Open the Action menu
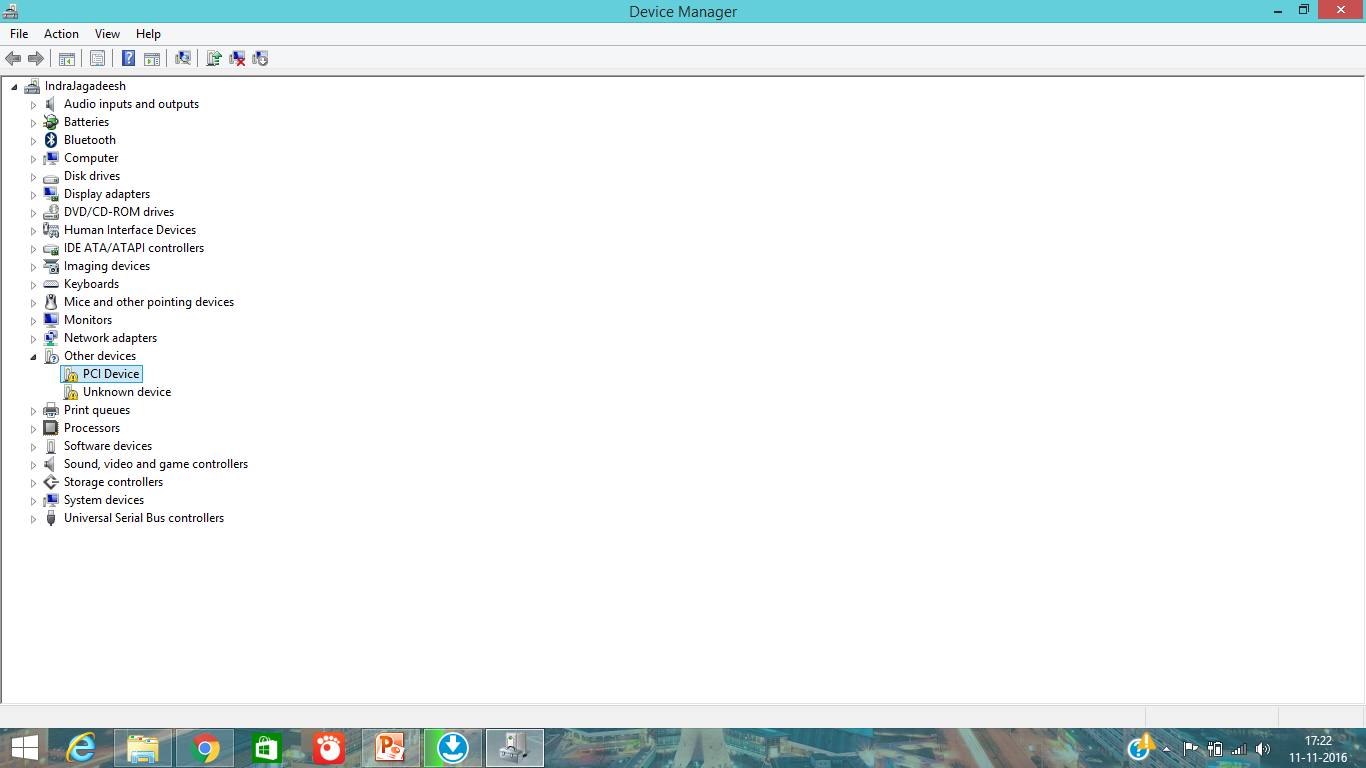Screen dimensions: 1366x768 pyautogui.click(x=61, y=33)
